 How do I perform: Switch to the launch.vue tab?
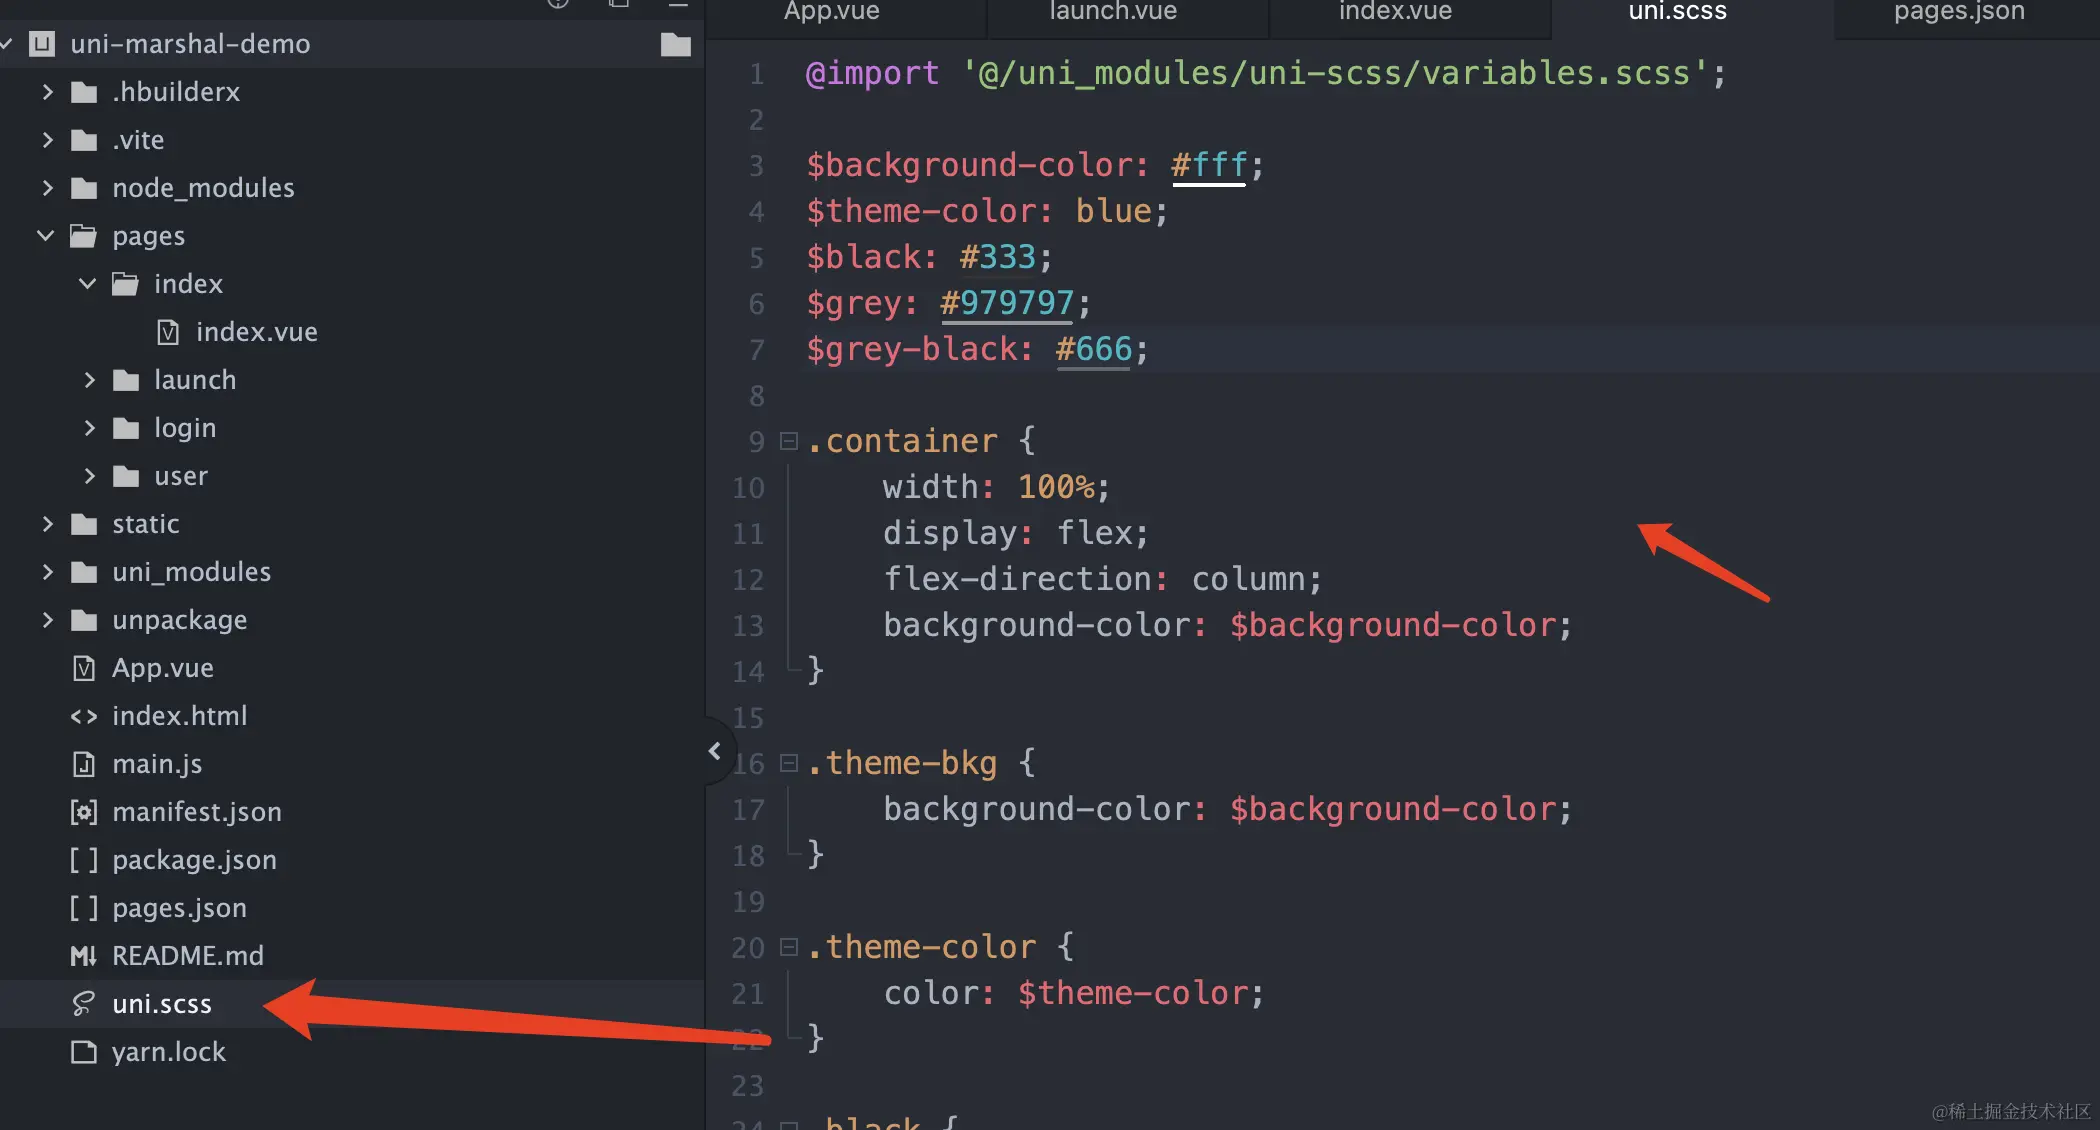1113,12
